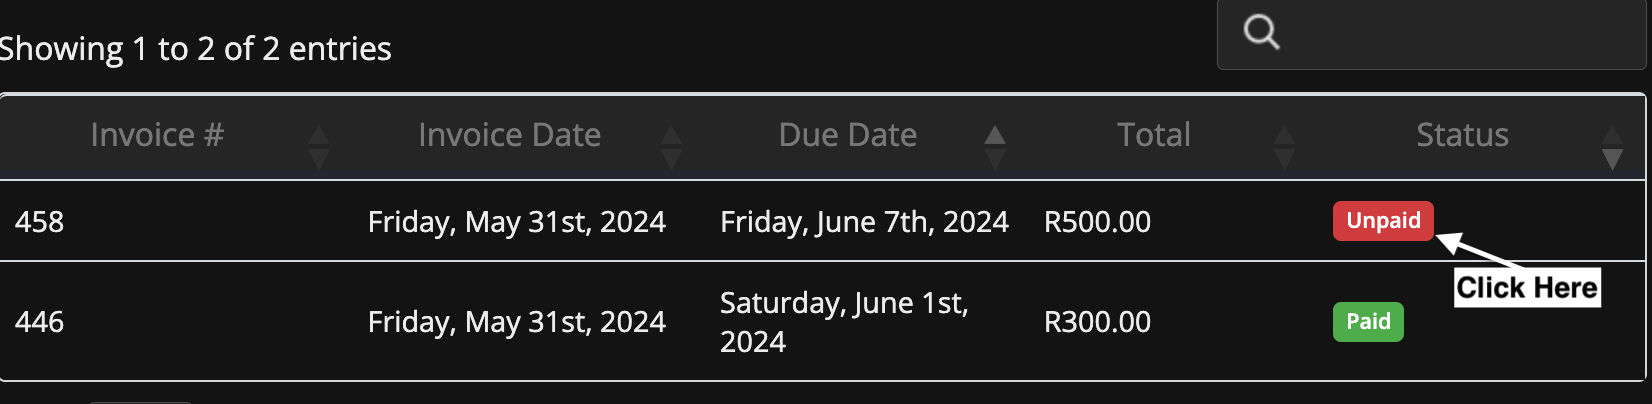Open invoice number 446
This screenshot has width=1652, height=404.
tap(40, 322)
